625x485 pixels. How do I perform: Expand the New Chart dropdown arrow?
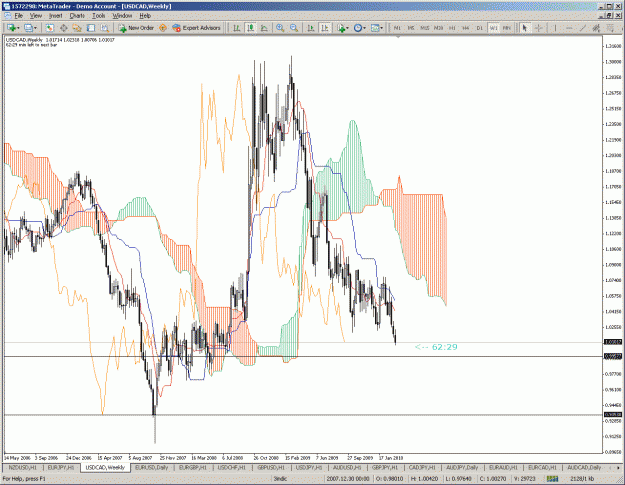tap(18, 28)
